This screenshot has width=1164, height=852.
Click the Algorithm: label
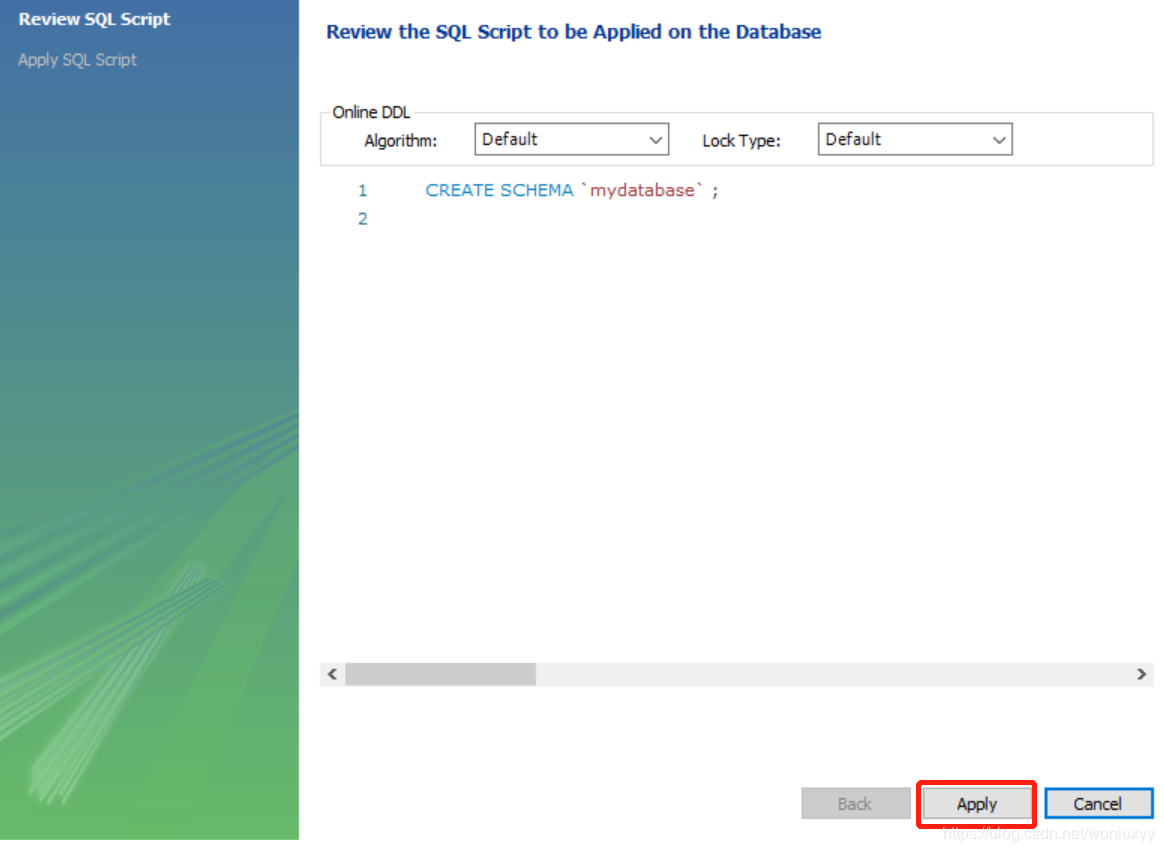point(400,141)
